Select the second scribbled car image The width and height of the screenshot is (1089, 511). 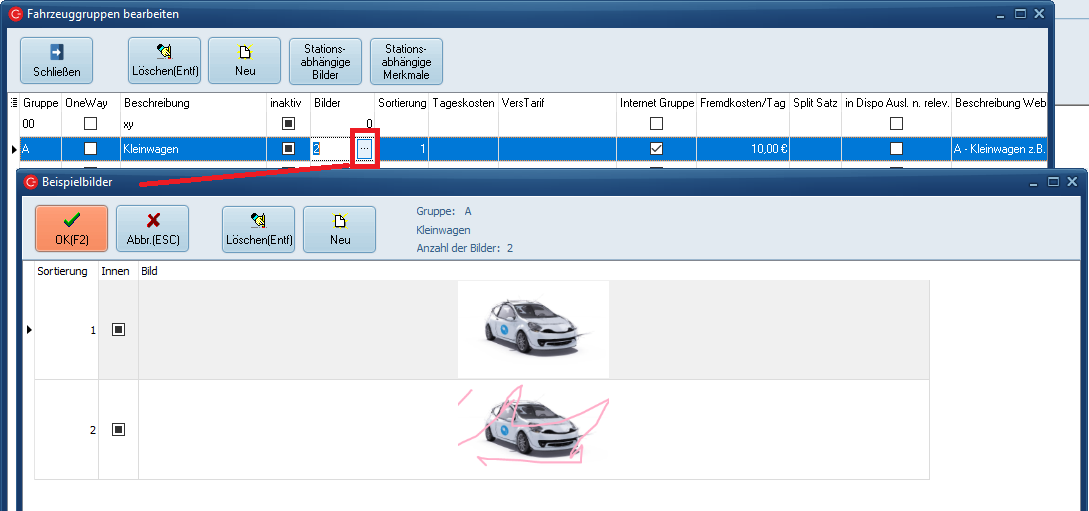click(533, 427)
